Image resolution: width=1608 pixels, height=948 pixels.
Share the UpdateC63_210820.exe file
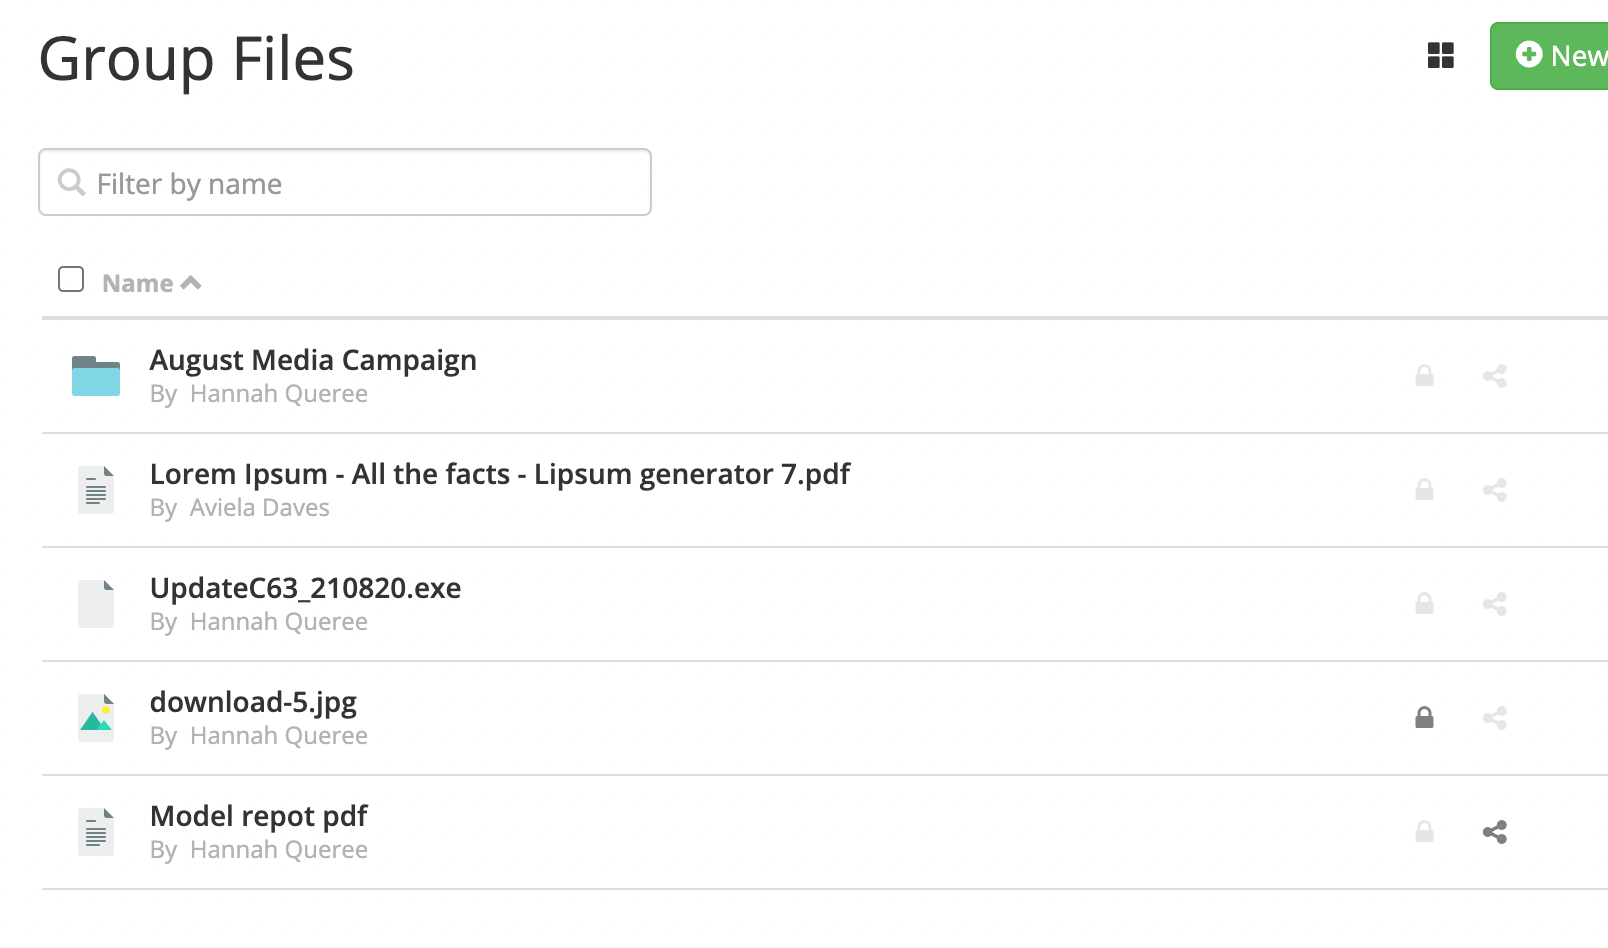click(1494, 604)
